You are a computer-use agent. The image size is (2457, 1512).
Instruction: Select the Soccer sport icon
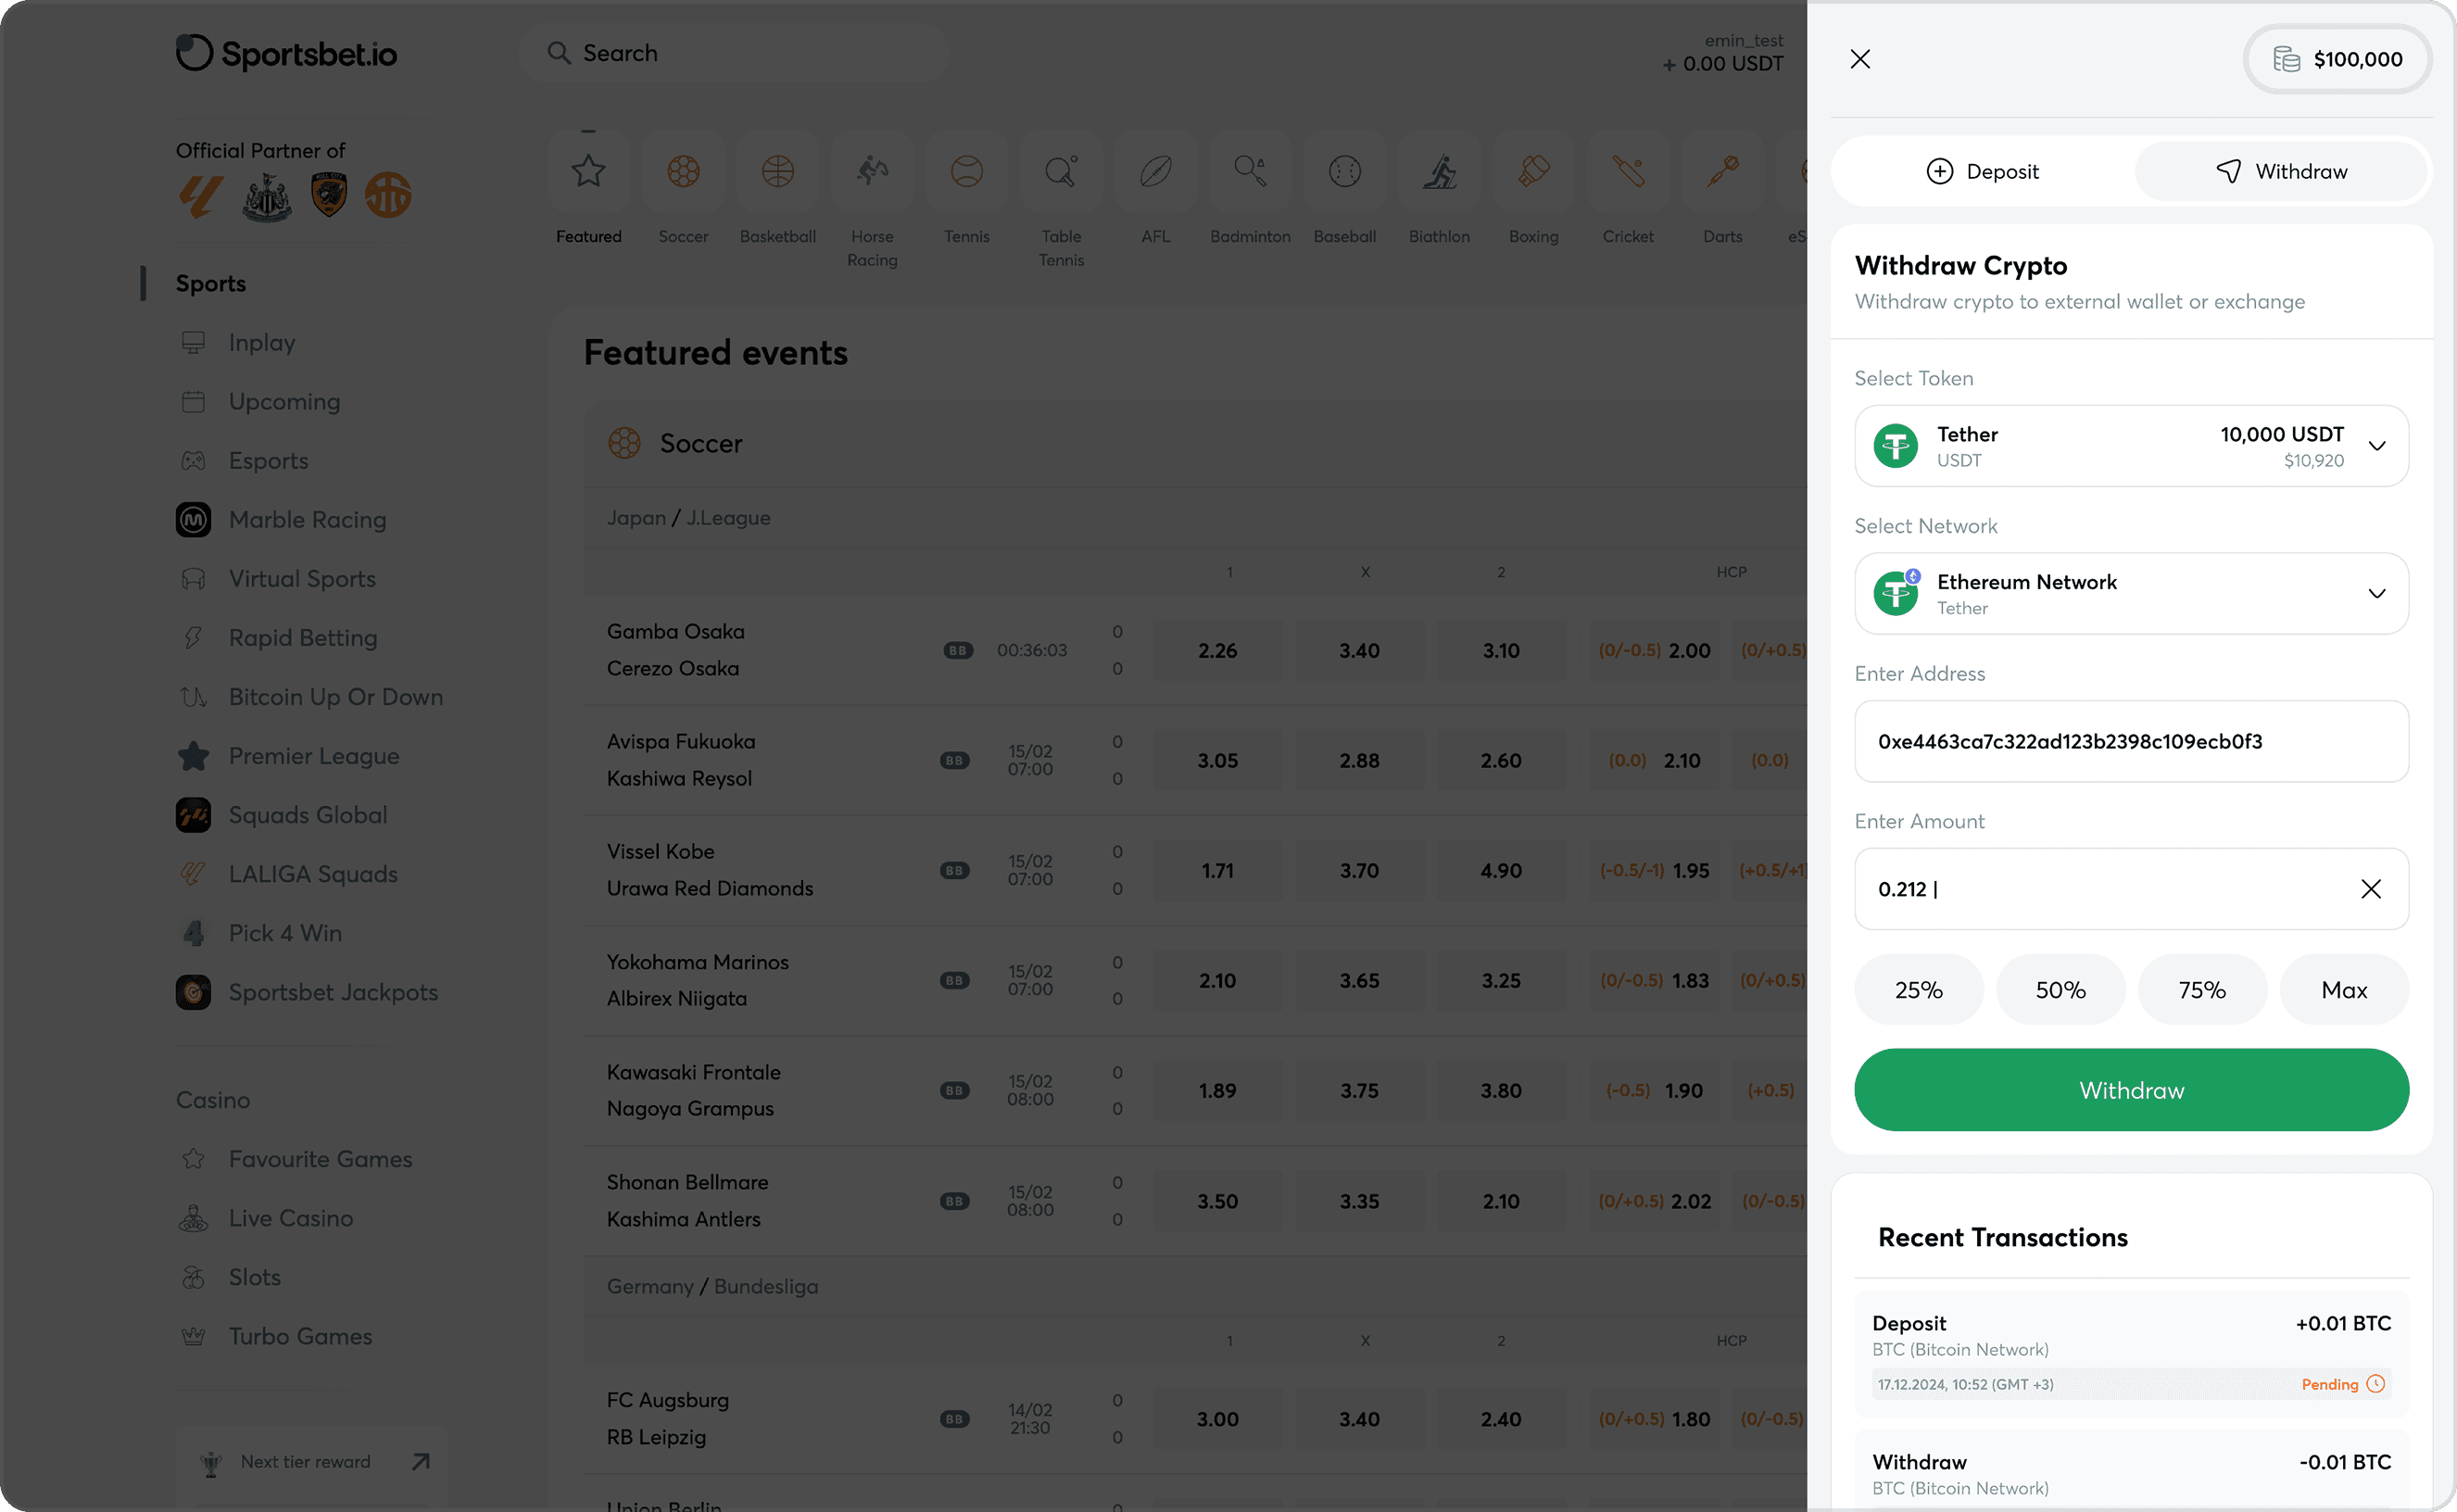tap(683, 171)
